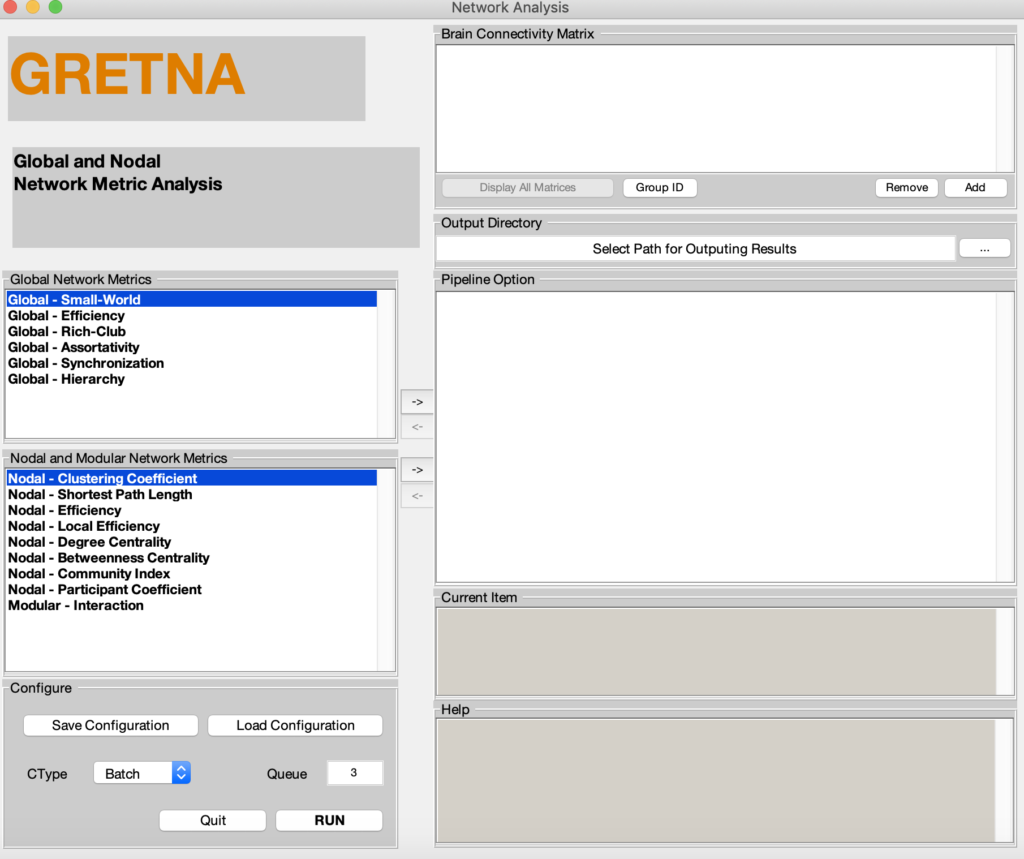Minimize the window with yellow button
Viewport: 1024px width, 859px height.
(x=33, y=7)
